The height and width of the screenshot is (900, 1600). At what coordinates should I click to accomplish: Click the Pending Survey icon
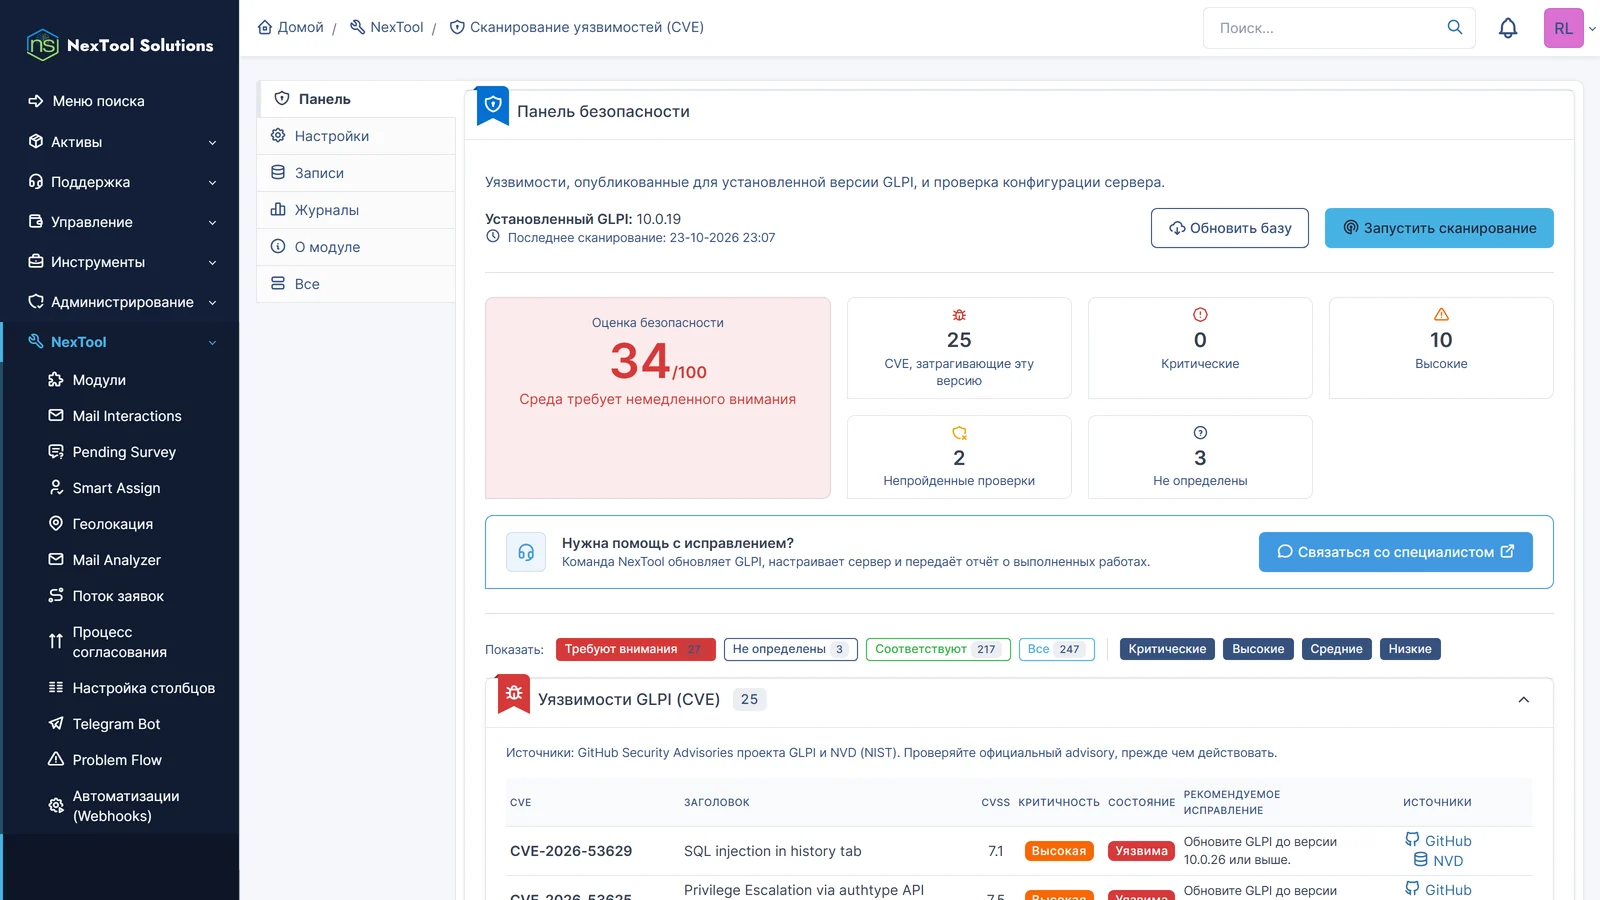(x=56, y=451)
